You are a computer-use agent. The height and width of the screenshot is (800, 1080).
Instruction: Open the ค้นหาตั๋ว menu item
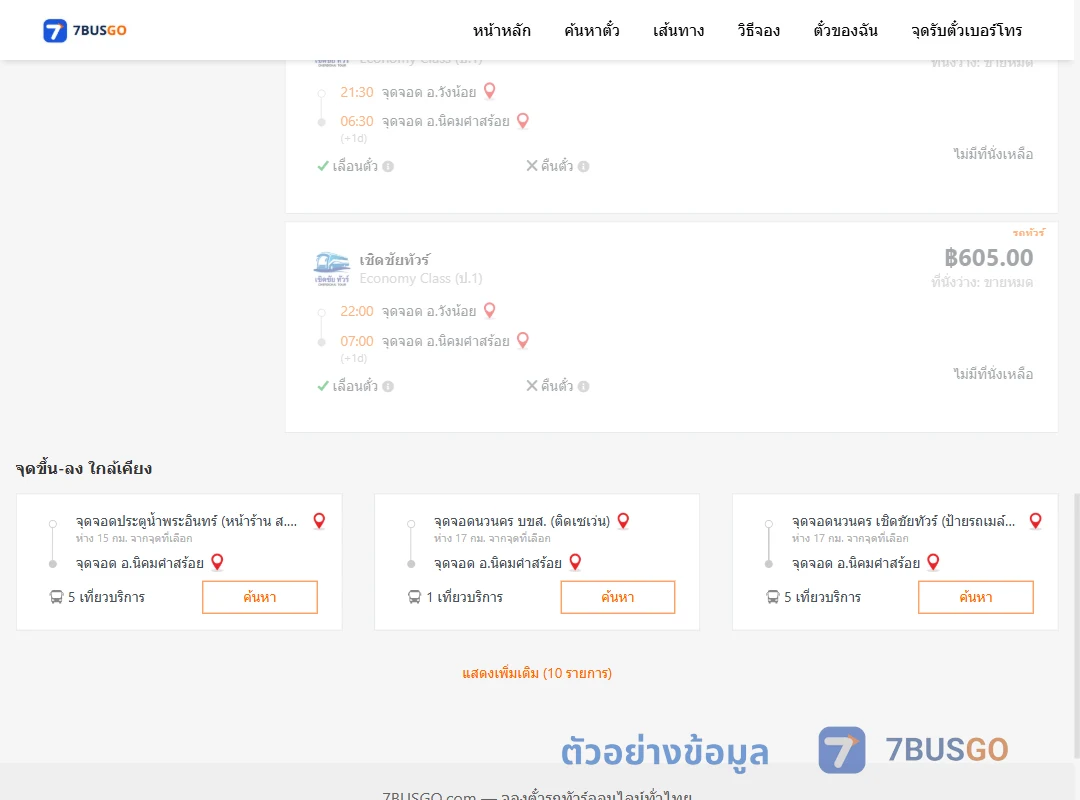(x=592, y=30)
